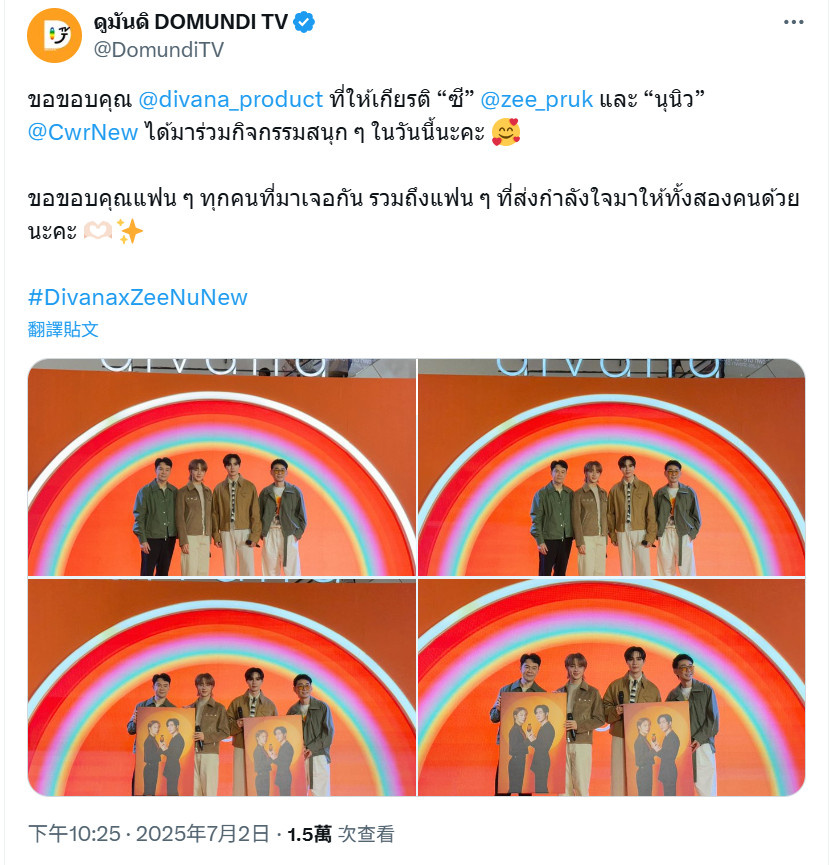The image size is (830, 865).
Task: Open the @divana_product mention
Action: 231,99
